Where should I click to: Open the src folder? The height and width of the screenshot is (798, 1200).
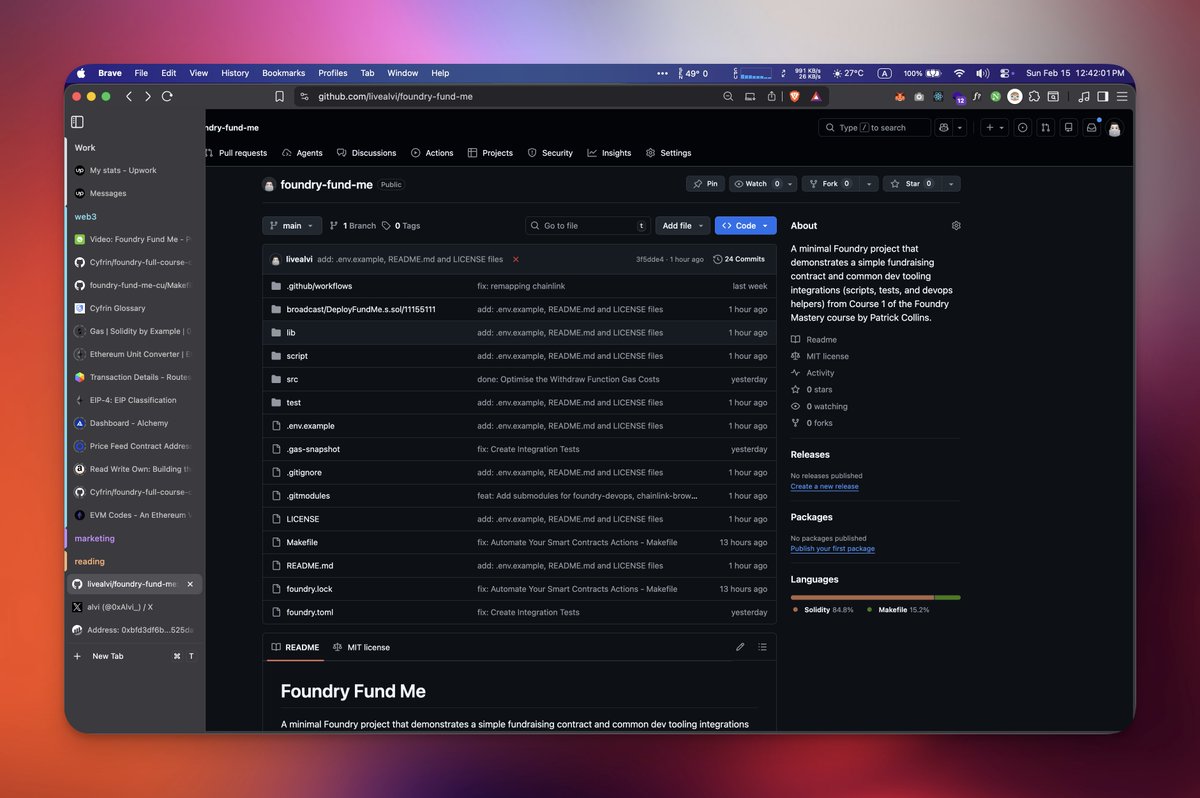[x=292, y=379]
